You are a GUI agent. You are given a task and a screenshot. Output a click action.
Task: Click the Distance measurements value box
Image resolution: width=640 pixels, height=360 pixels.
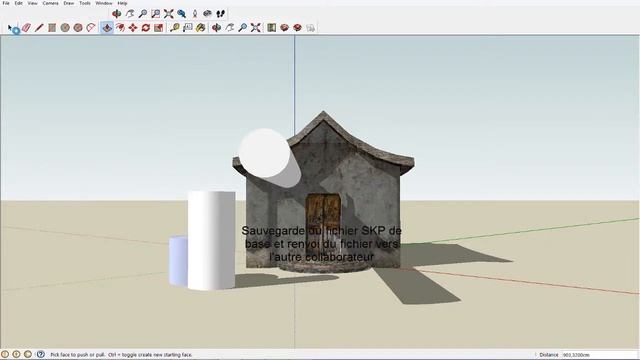600,355
